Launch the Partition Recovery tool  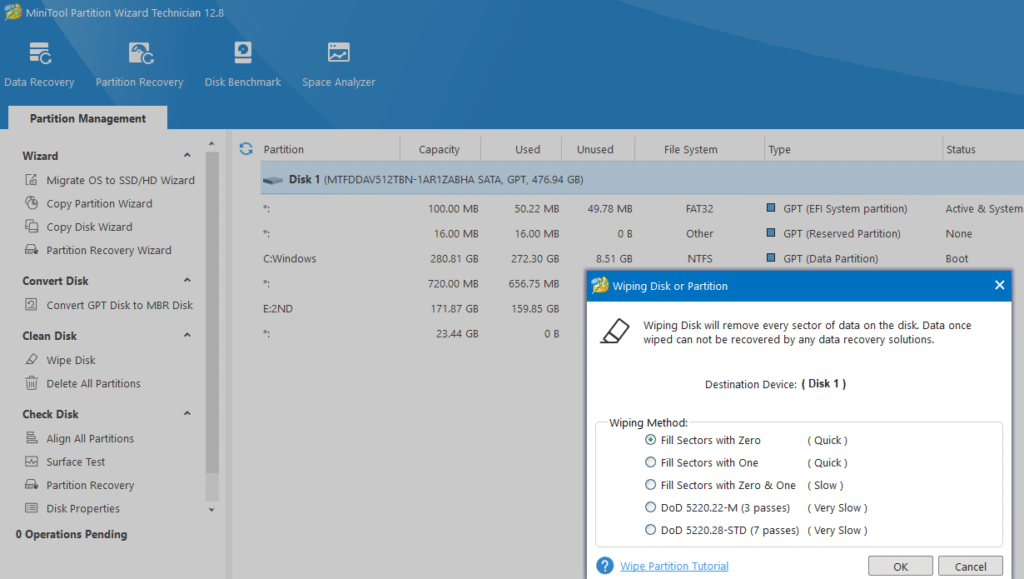(x=139, y=64)
